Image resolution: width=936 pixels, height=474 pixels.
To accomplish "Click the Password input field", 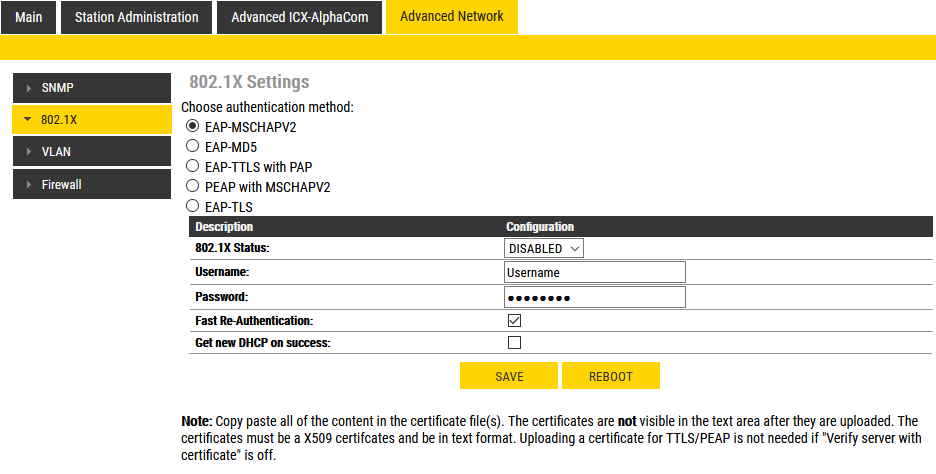I will 595,297.
